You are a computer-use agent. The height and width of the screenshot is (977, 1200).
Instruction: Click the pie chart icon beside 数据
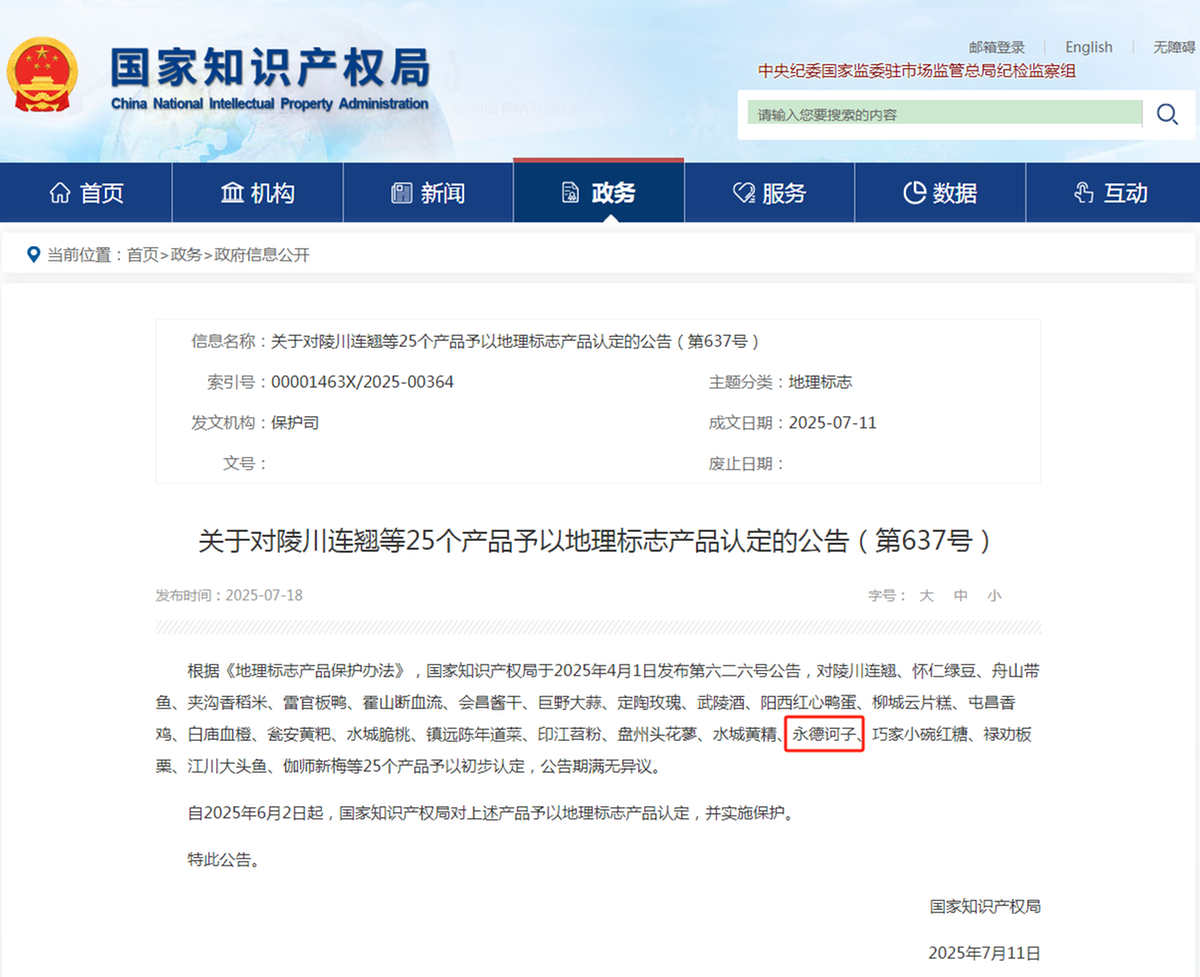(x=914, y=193)
